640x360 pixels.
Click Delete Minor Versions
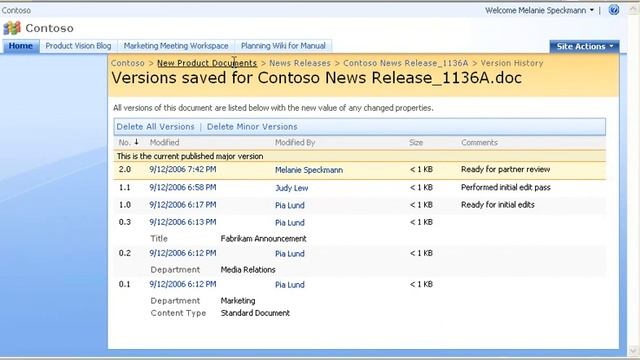[252, 127]
